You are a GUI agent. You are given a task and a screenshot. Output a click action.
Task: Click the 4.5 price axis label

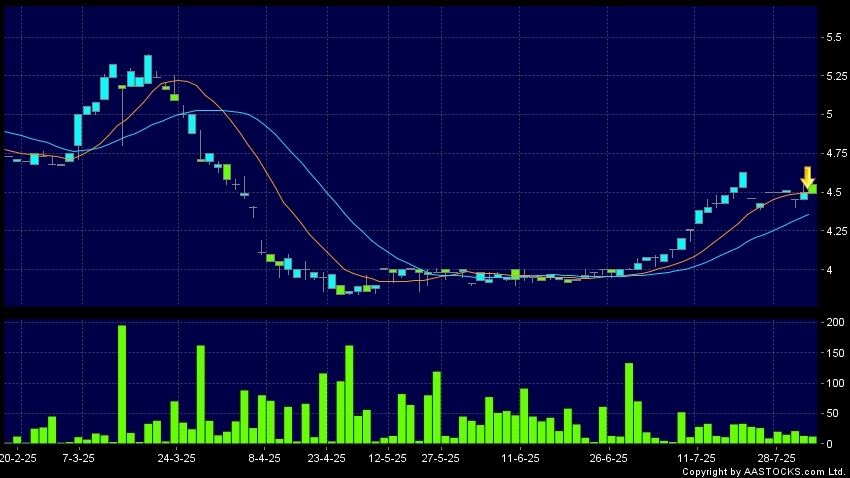pos(834,193)
